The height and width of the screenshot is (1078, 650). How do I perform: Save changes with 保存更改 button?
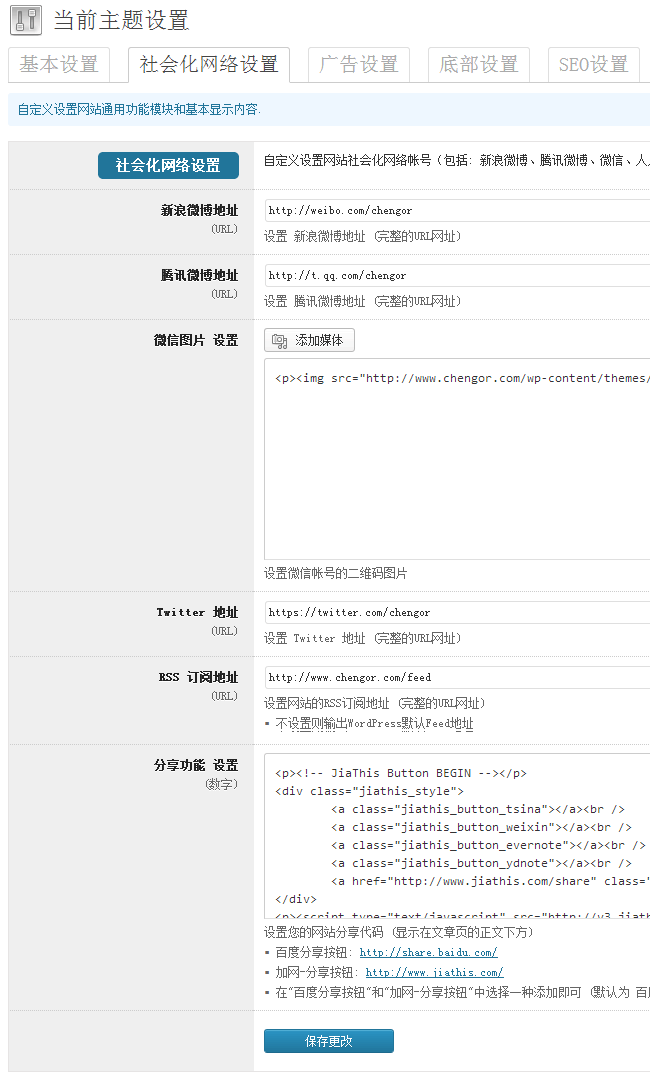coord(329,1041)
